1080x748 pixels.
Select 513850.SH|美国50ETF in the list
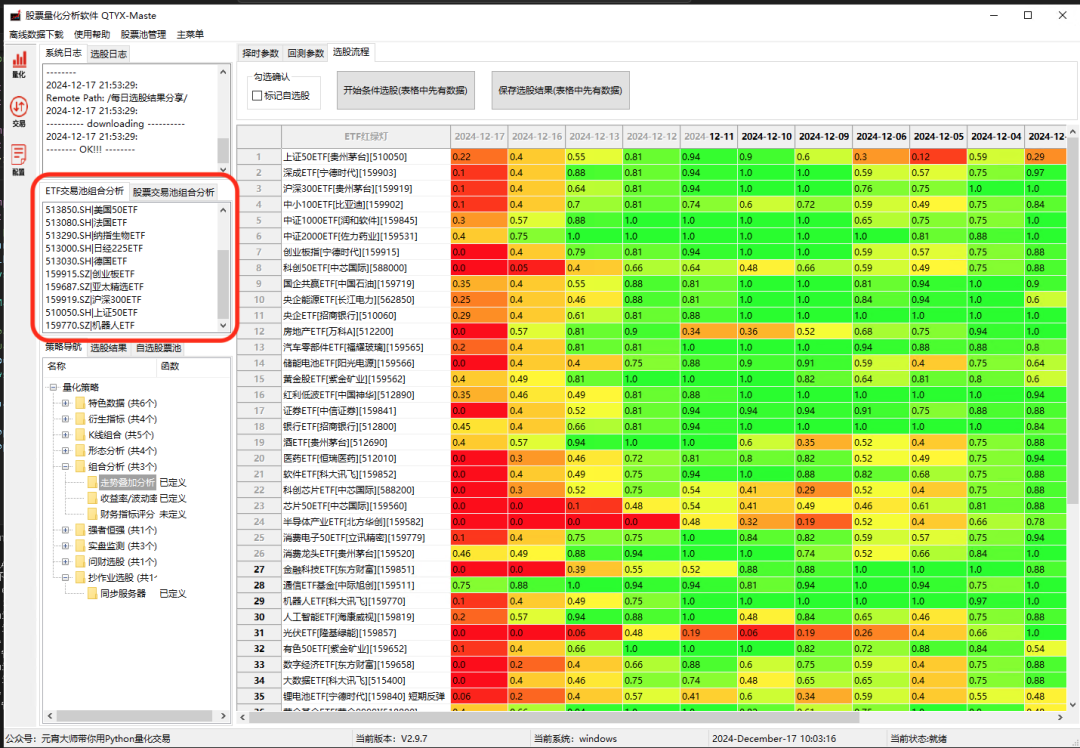(x=92, y=209)
